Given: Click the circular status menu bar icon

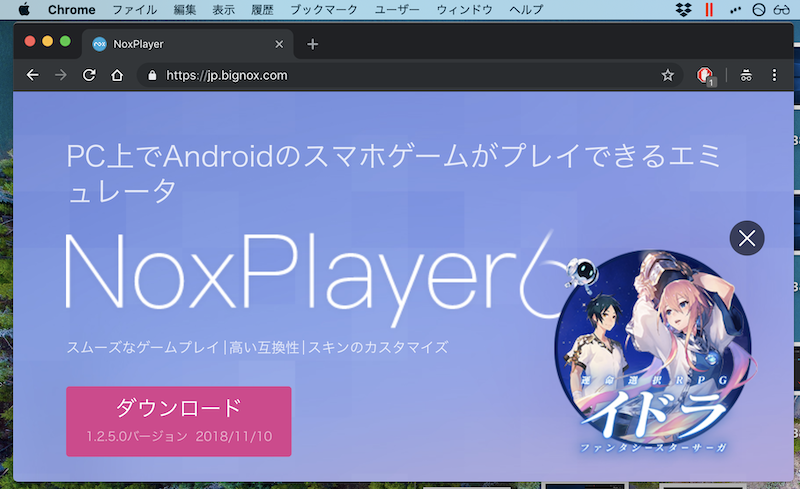Looking at the screenshot, I should click(759, 10).
